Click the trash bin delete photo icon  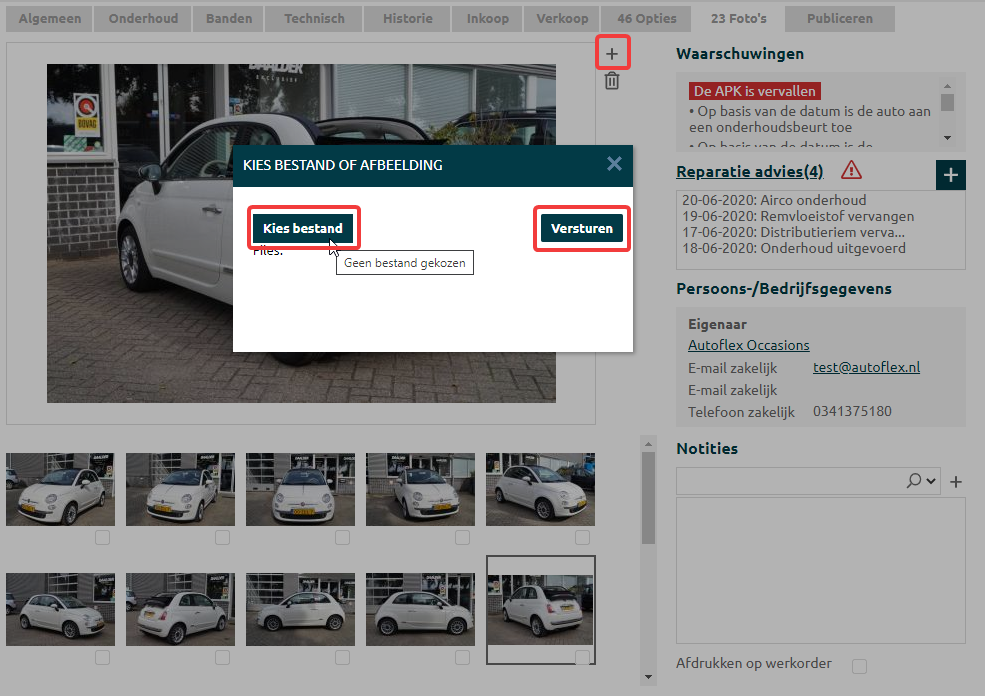tap(612, 81)
